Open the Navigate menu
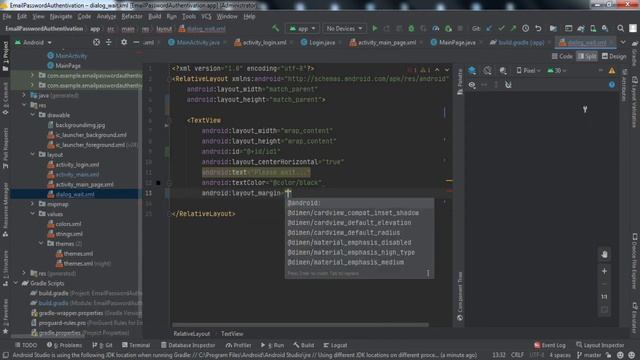640x360 pixels. 61,16
